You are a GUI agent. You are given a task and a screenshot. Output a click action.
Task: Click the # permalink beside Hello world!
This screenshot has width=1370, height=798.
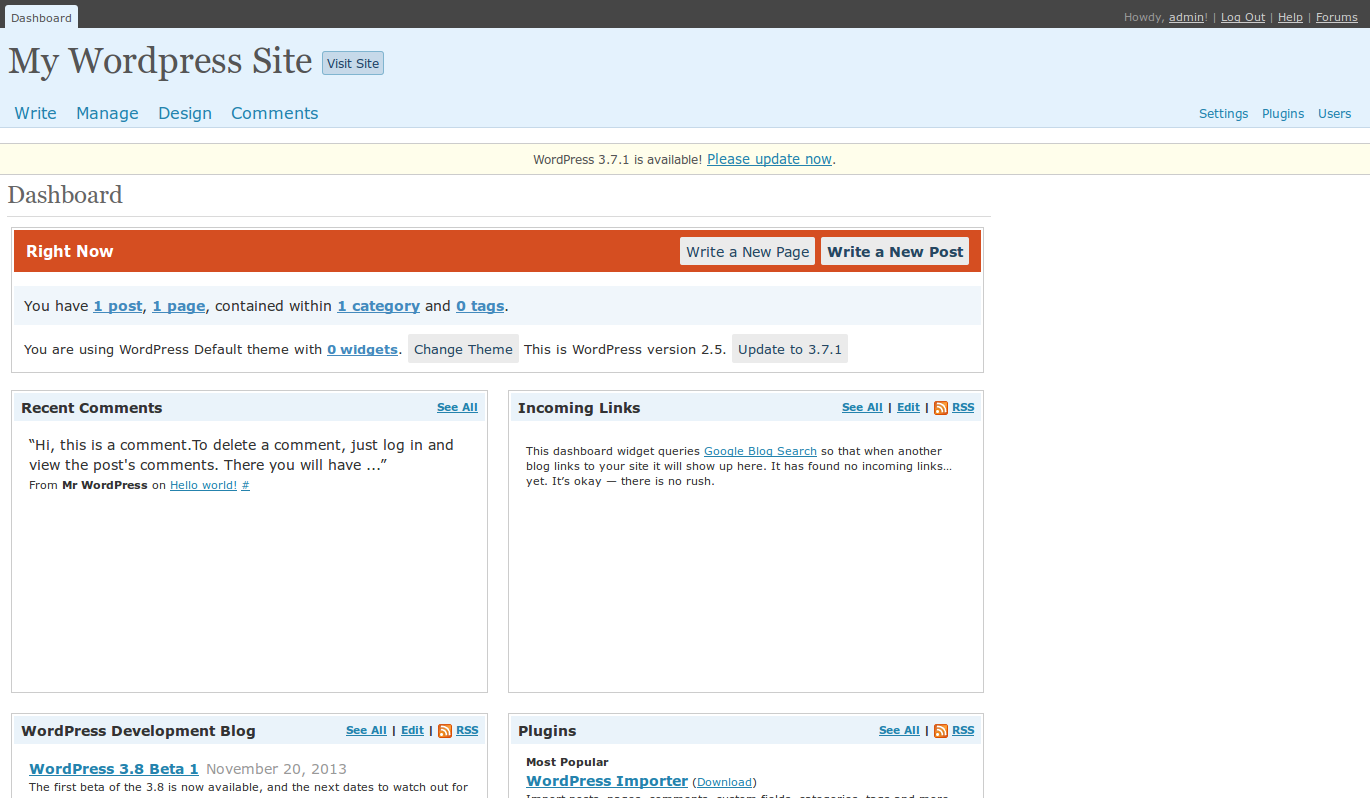(x=246, y=485)
